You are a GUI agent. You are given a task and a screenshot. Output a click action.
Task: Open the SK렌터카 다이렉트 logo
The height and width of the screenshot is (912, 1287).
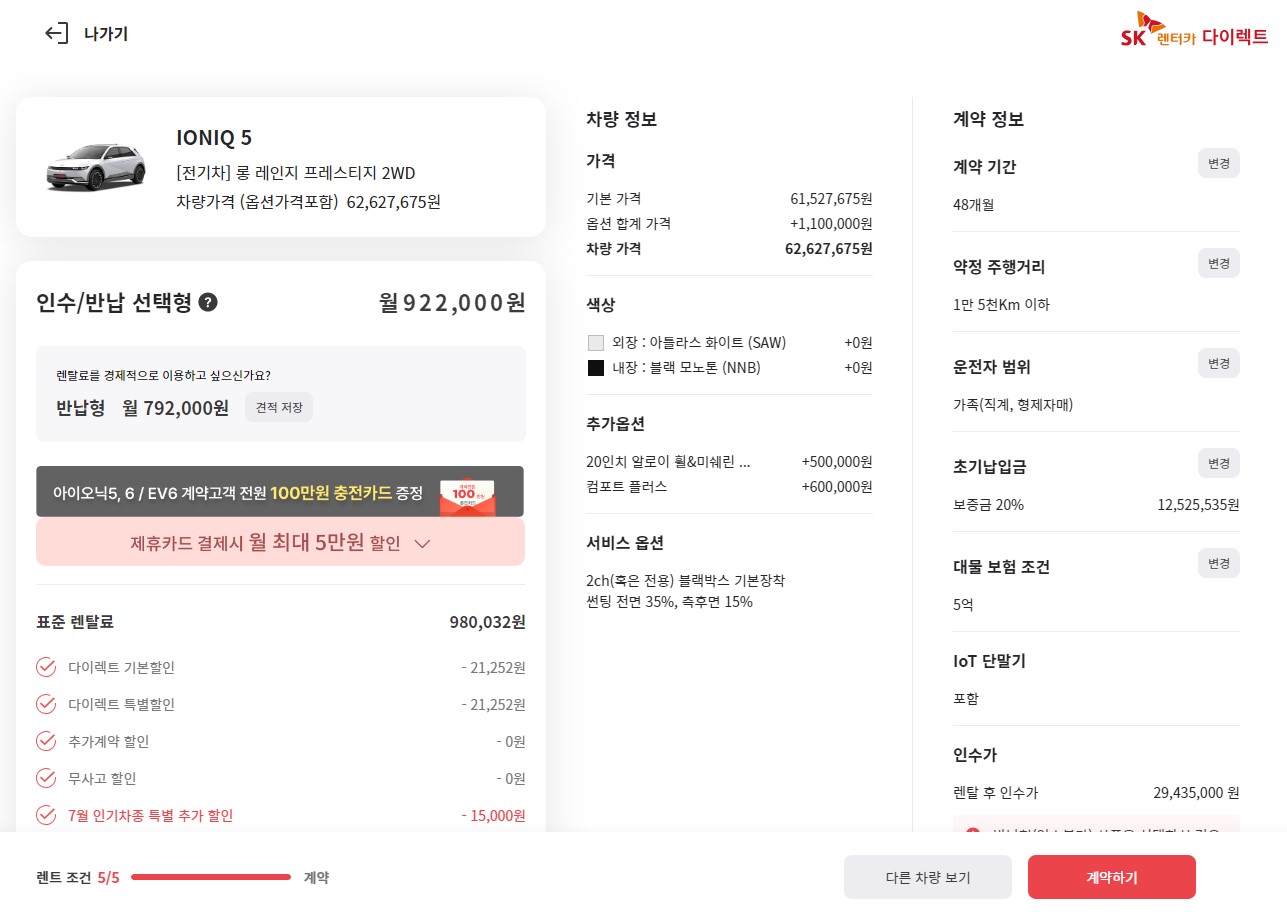pos(1194,31)
